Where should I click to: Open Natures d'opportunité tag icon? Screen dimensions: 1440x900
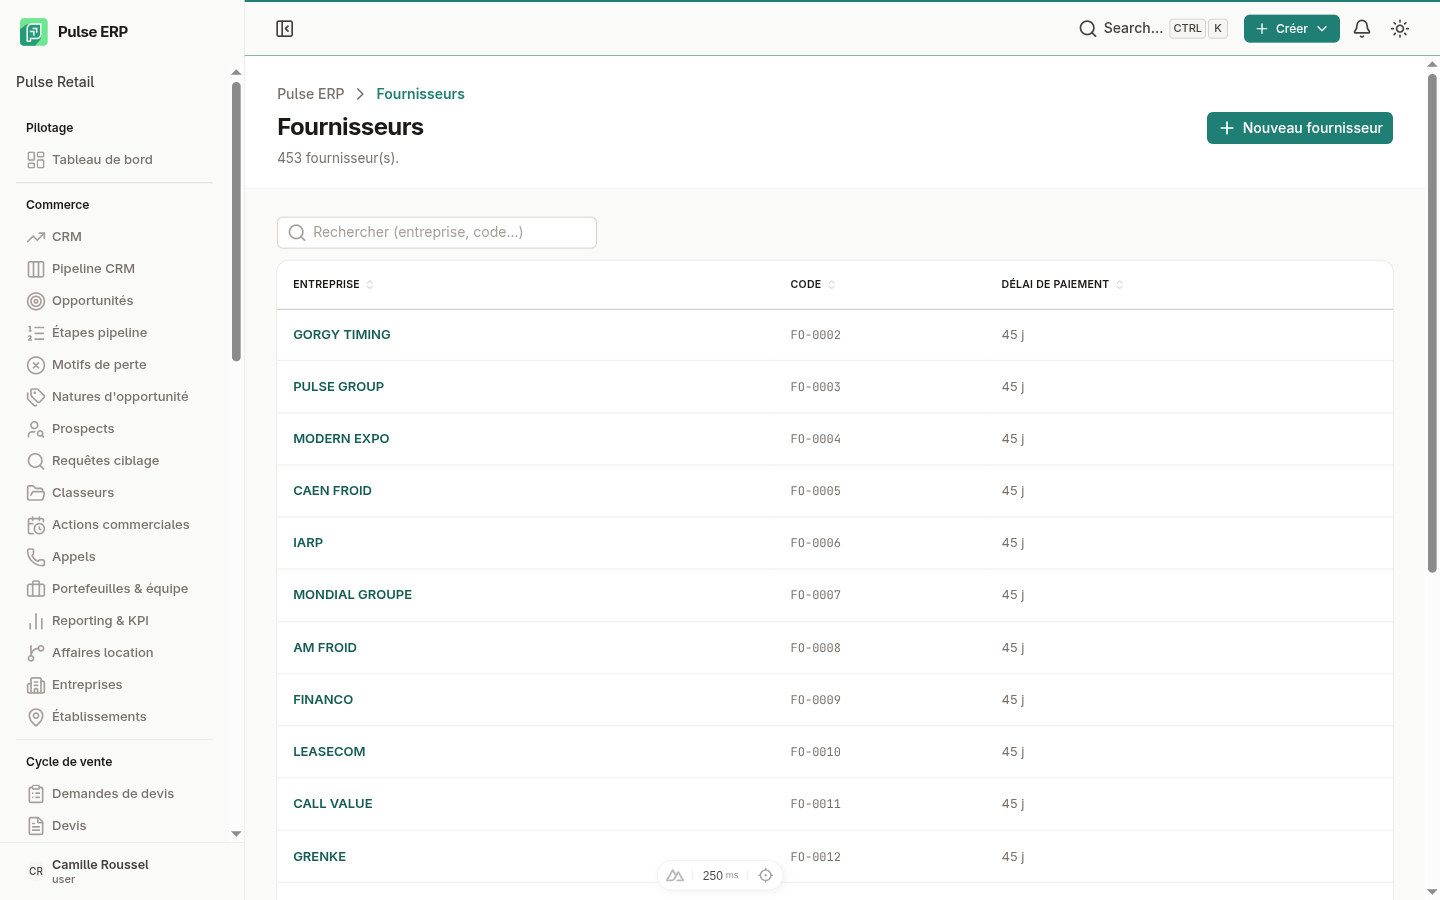coord(36,397)
